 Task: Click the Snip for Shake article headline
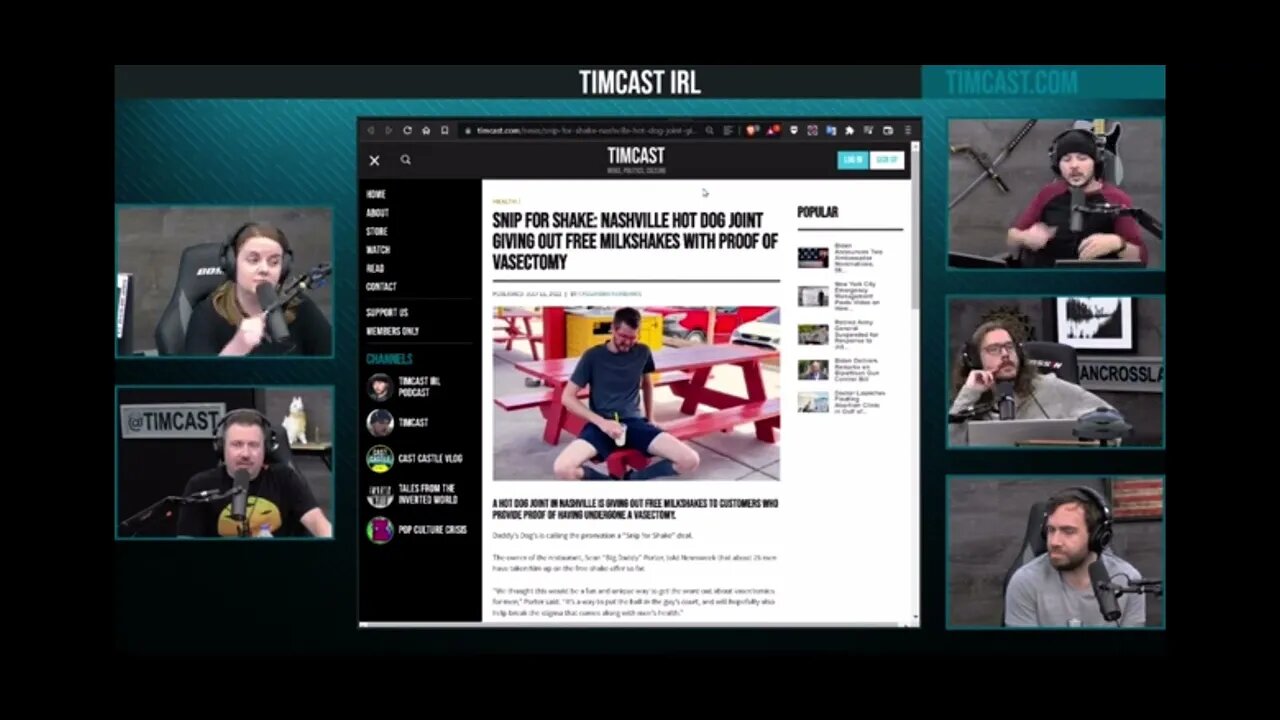(635, 241)
